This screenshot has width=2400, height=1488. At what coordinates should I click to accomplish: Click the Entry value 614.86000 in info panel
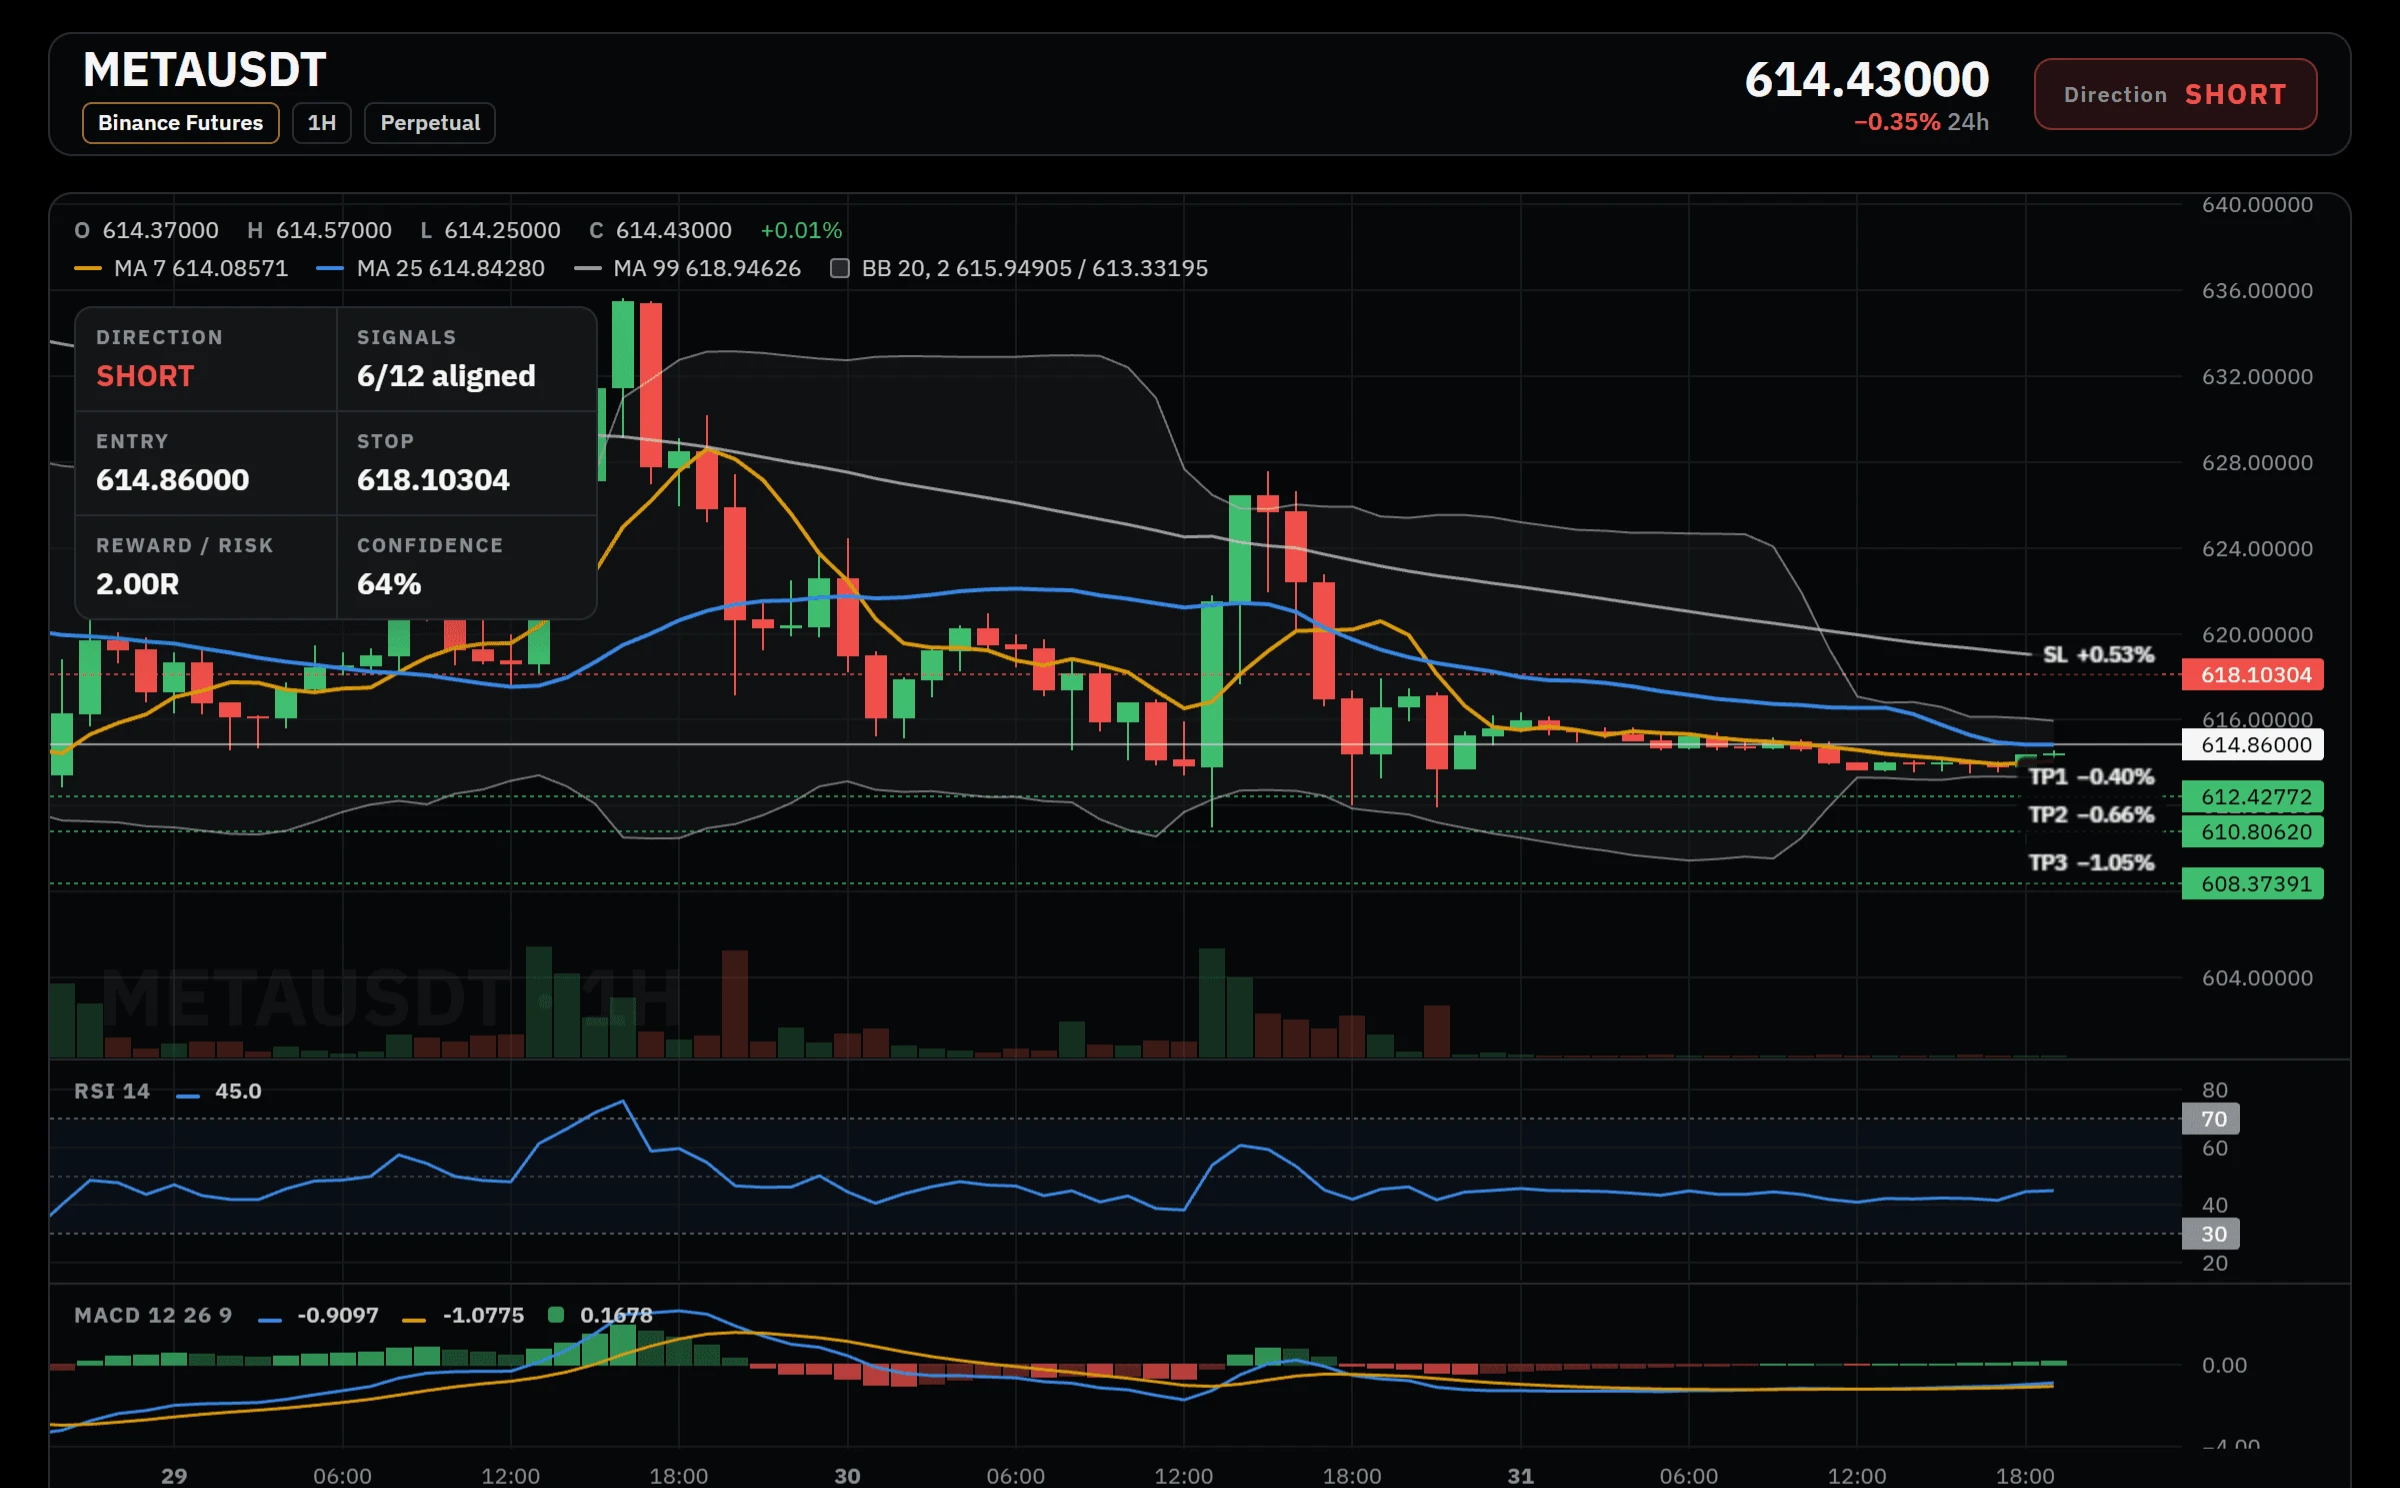coord(172,480)
